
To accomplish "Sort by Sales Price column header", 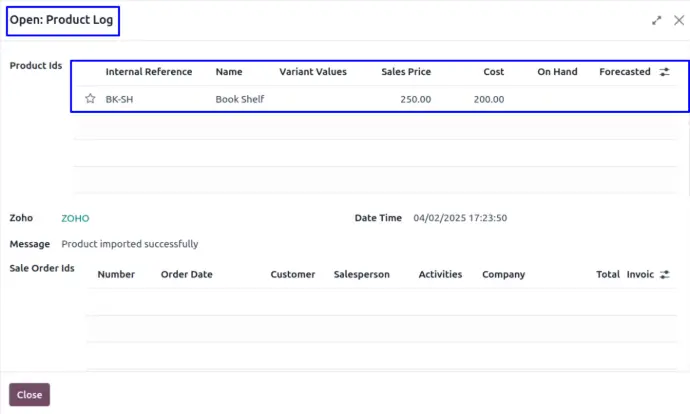I will point(405,72).
